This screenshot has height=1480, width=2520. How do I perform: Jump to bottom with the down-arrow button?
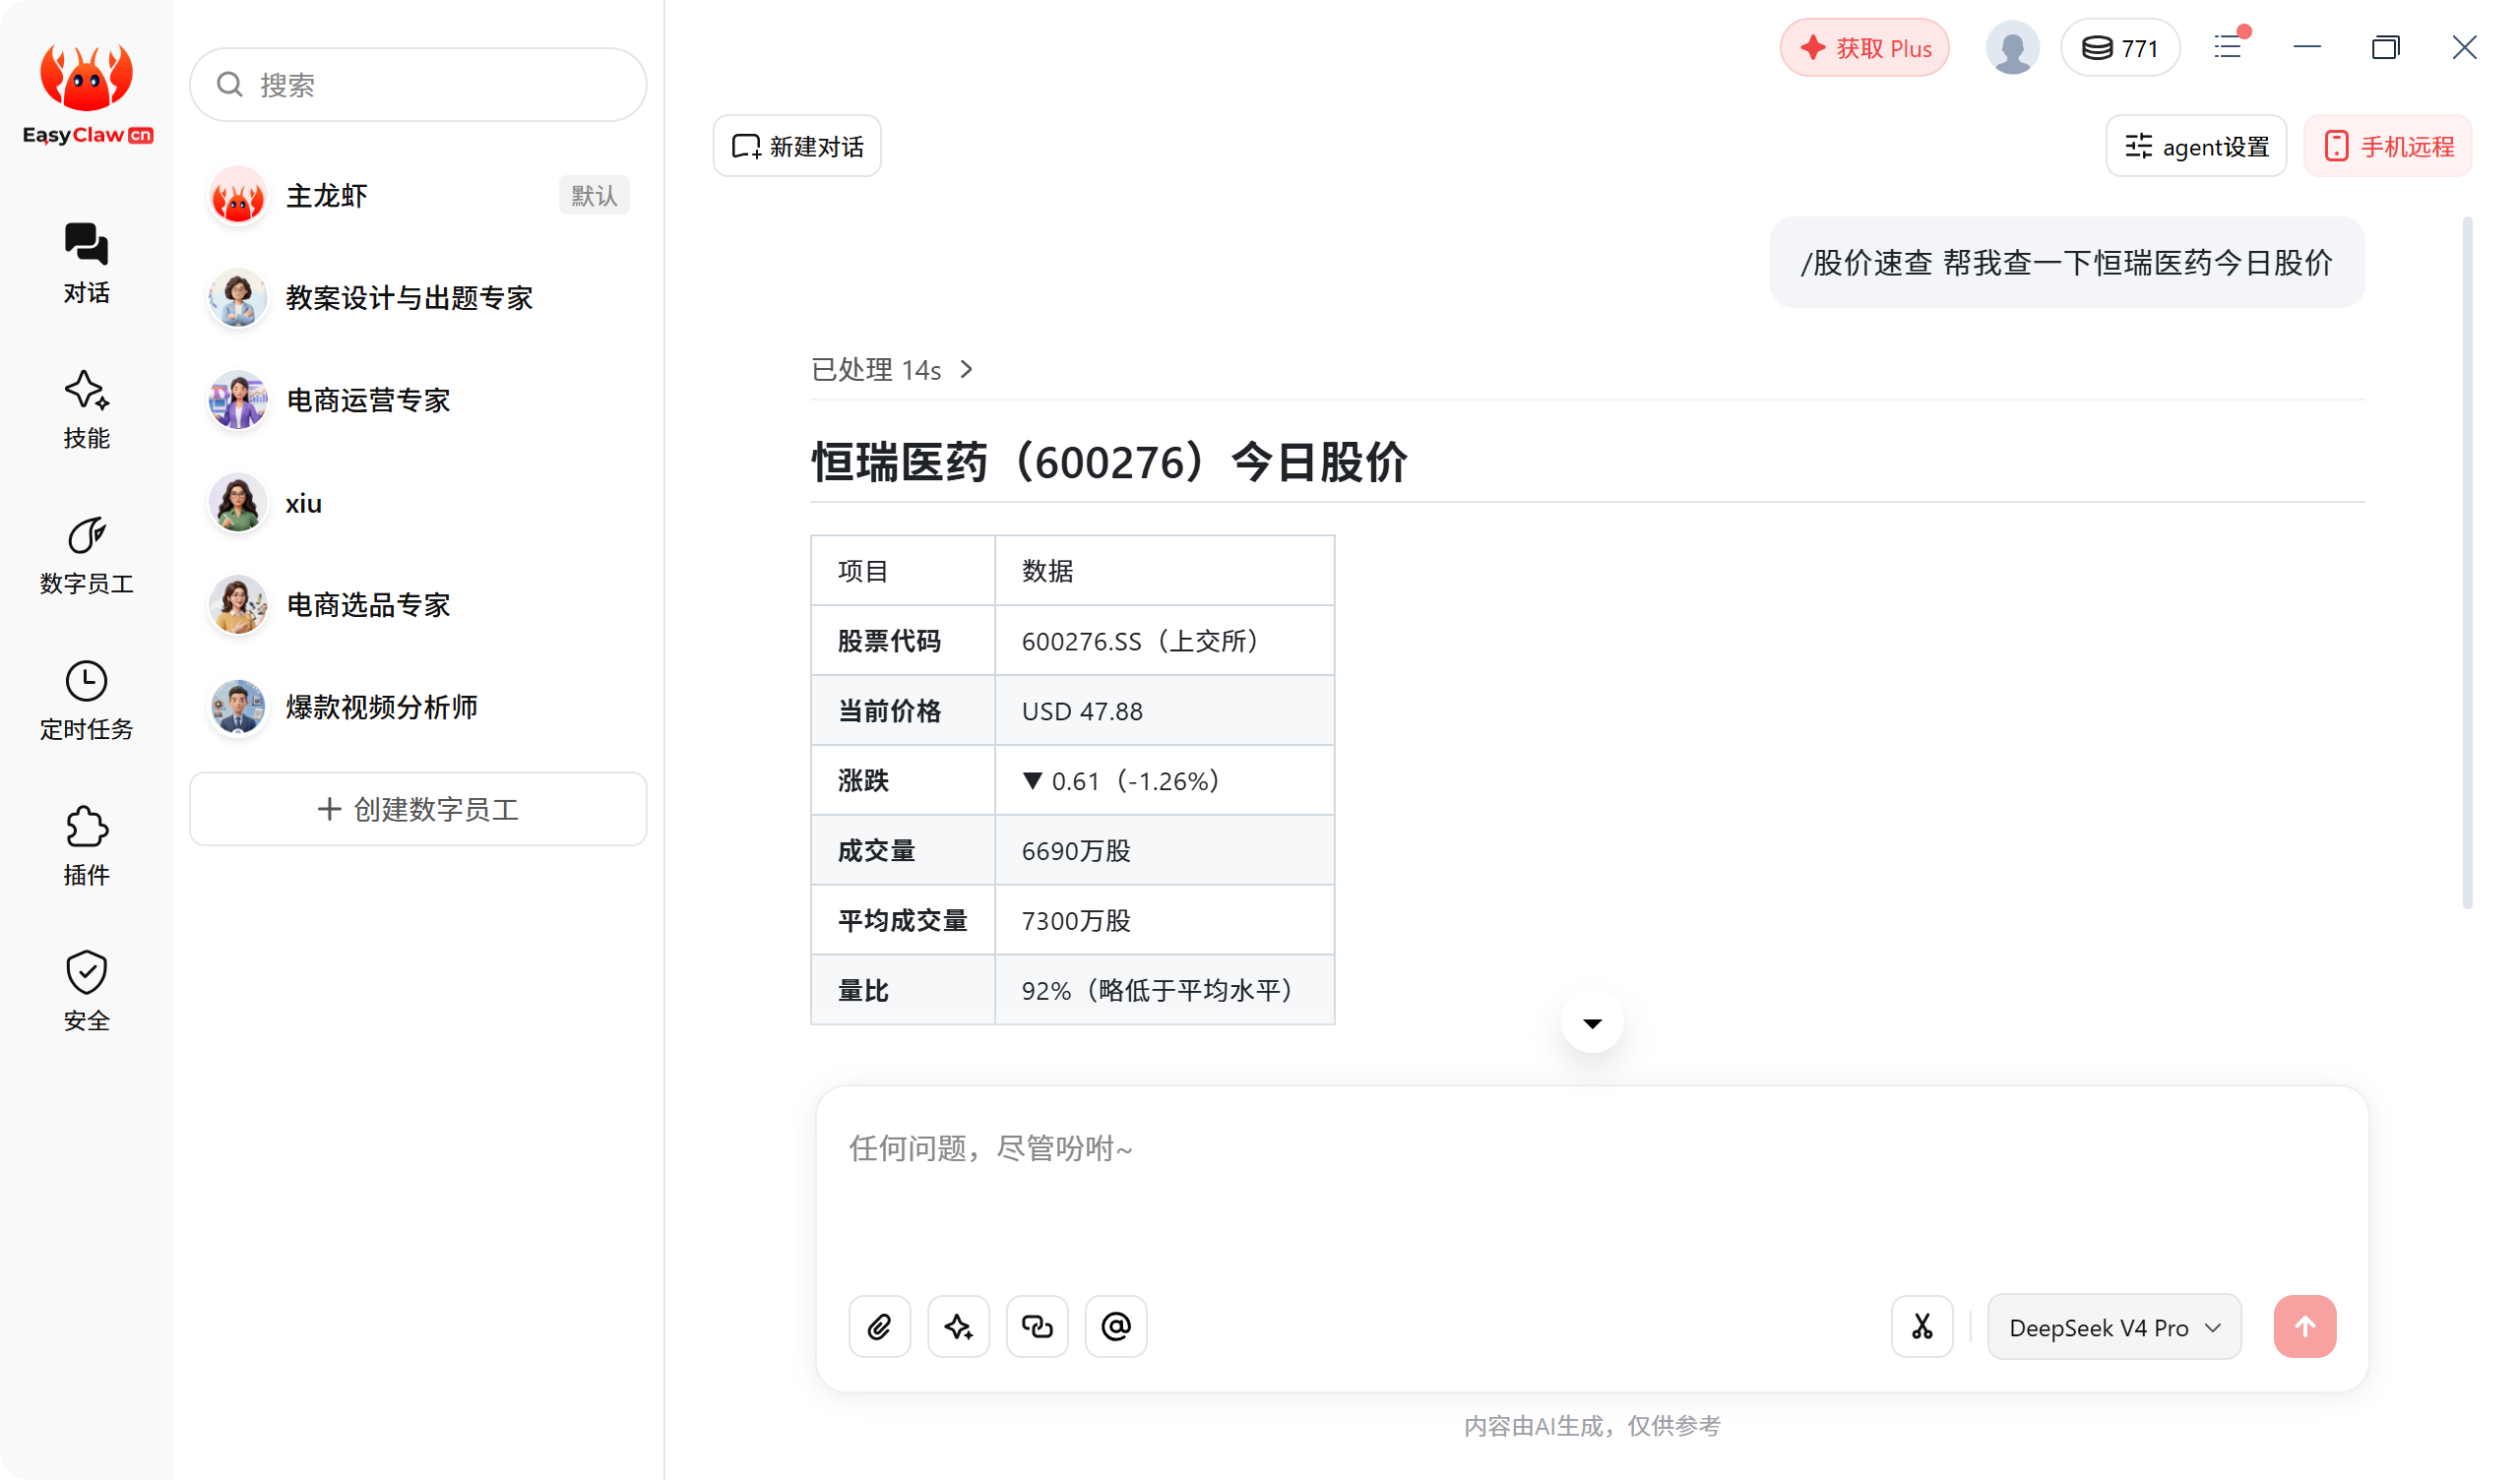1592,1022
